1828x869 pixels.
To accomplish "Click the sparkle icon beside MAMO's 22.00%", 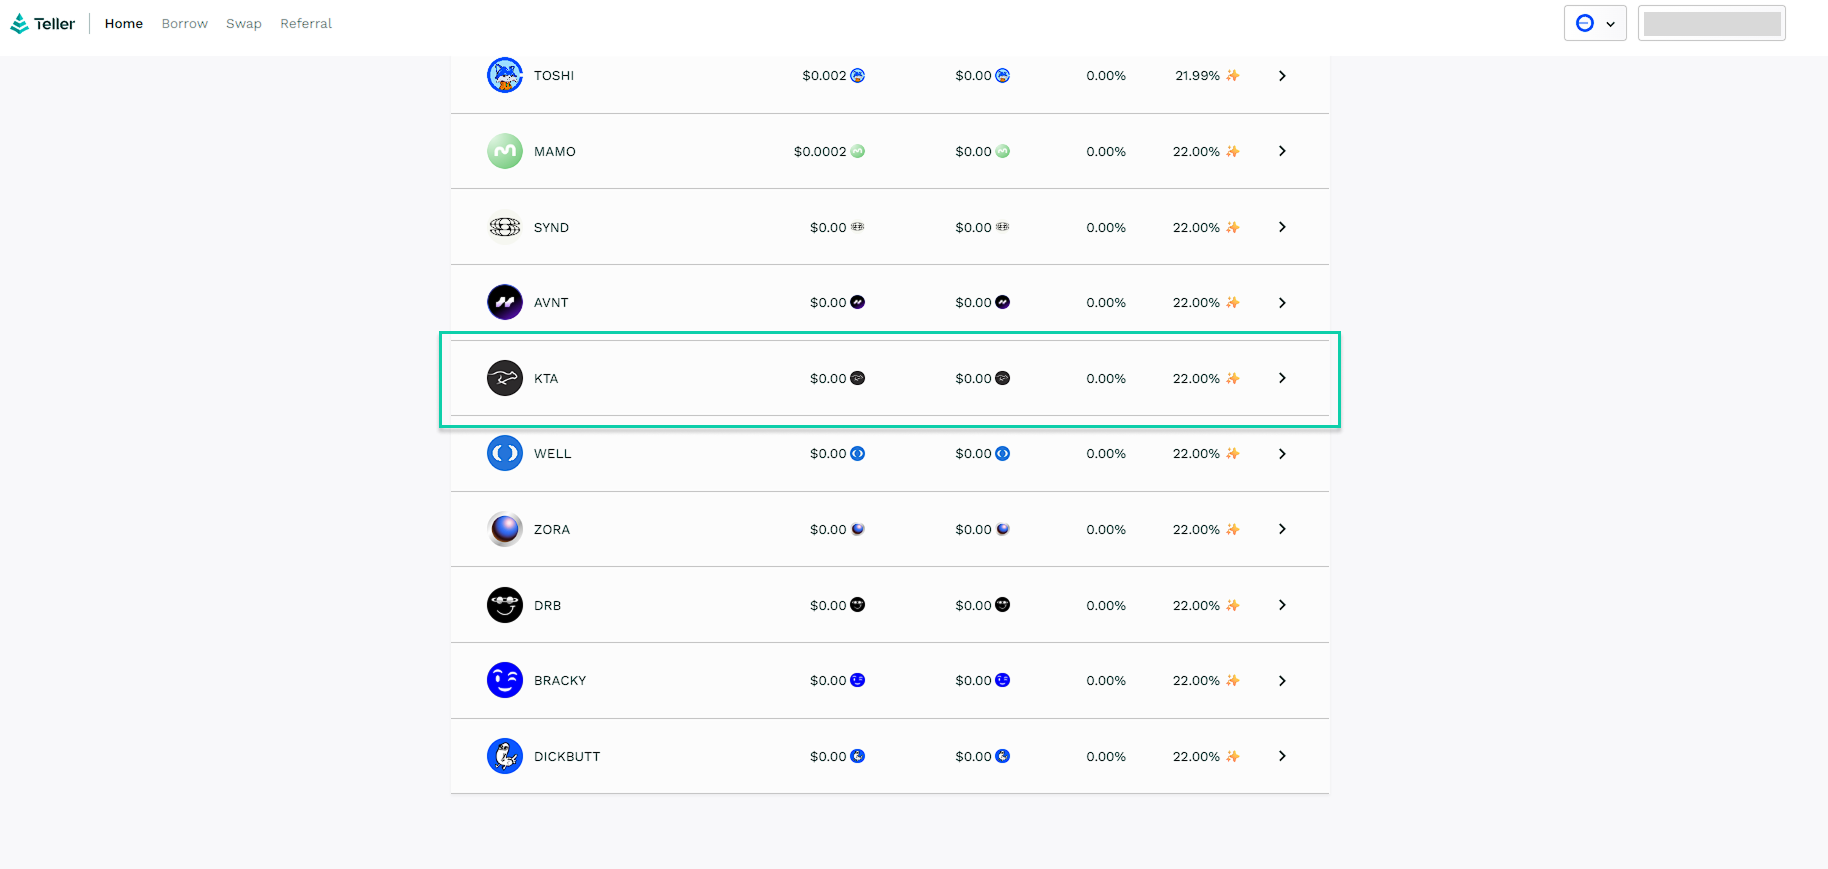I will click(1232, 152).
